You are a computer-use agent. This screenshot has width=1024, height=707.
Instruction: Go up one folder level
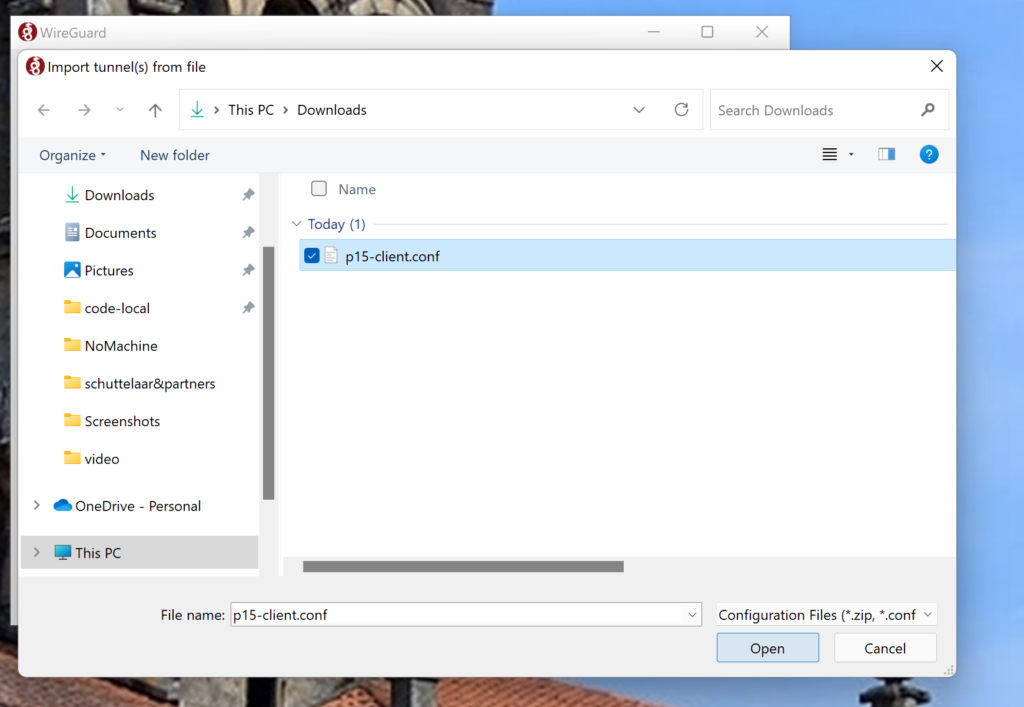[155, 110]
